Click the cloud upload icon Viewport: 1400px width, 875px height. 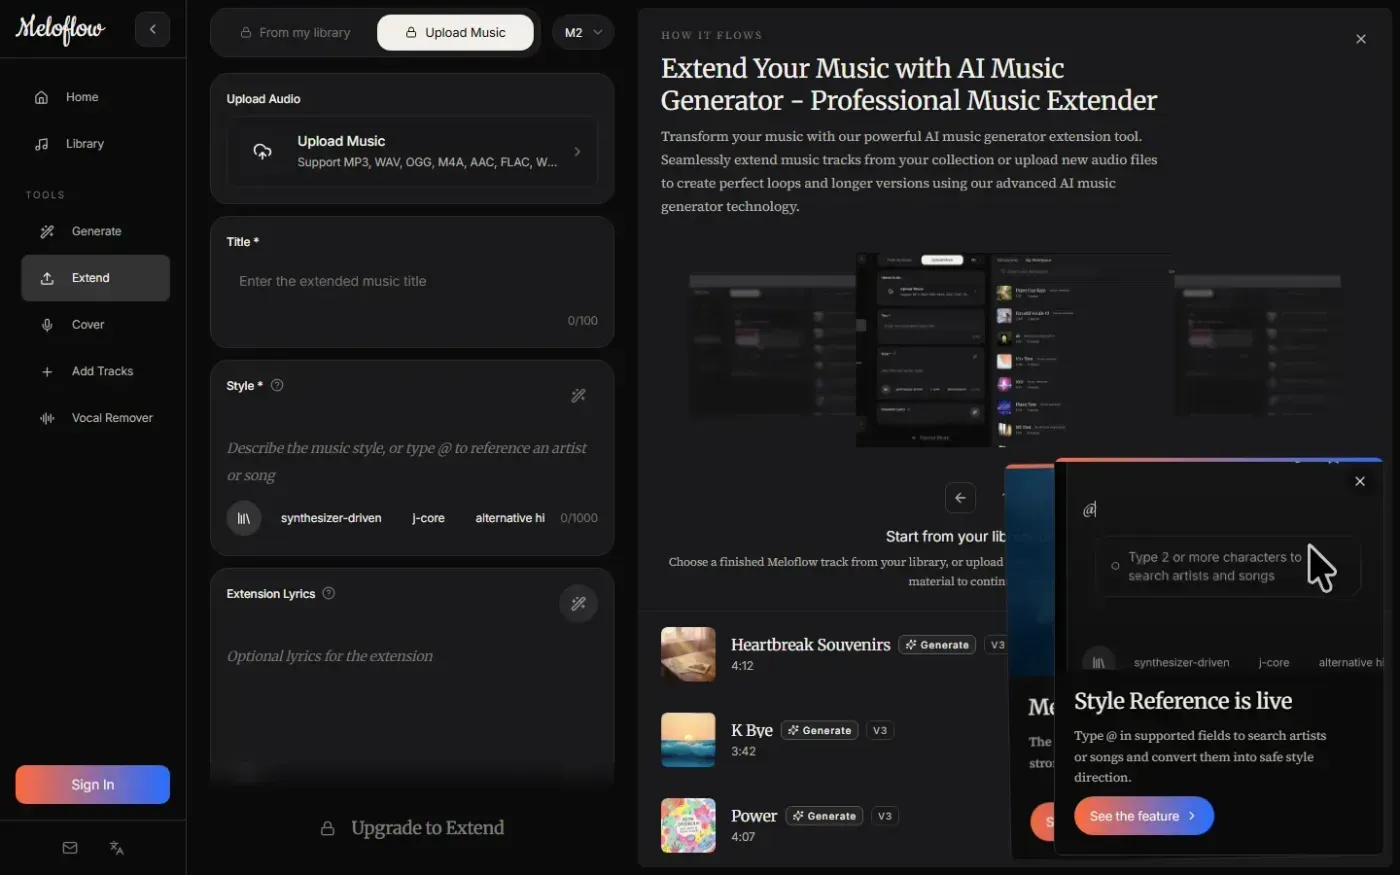262,151
